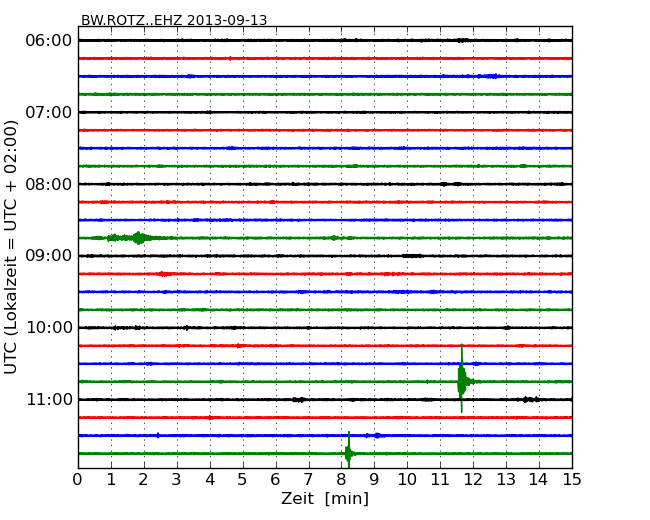Click the large green seismic spike near minute 11.6
Viewport: 650px width, 520px height.
click(462, 378)
